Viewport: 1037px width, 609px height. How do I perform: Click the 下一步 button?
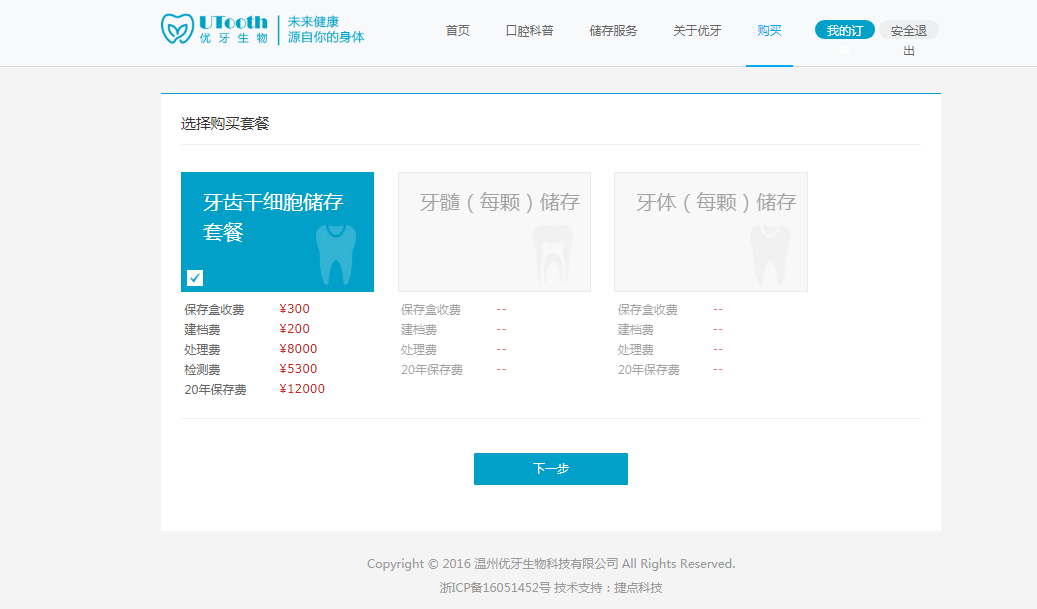pyautogui.click(x=551, y=469)
